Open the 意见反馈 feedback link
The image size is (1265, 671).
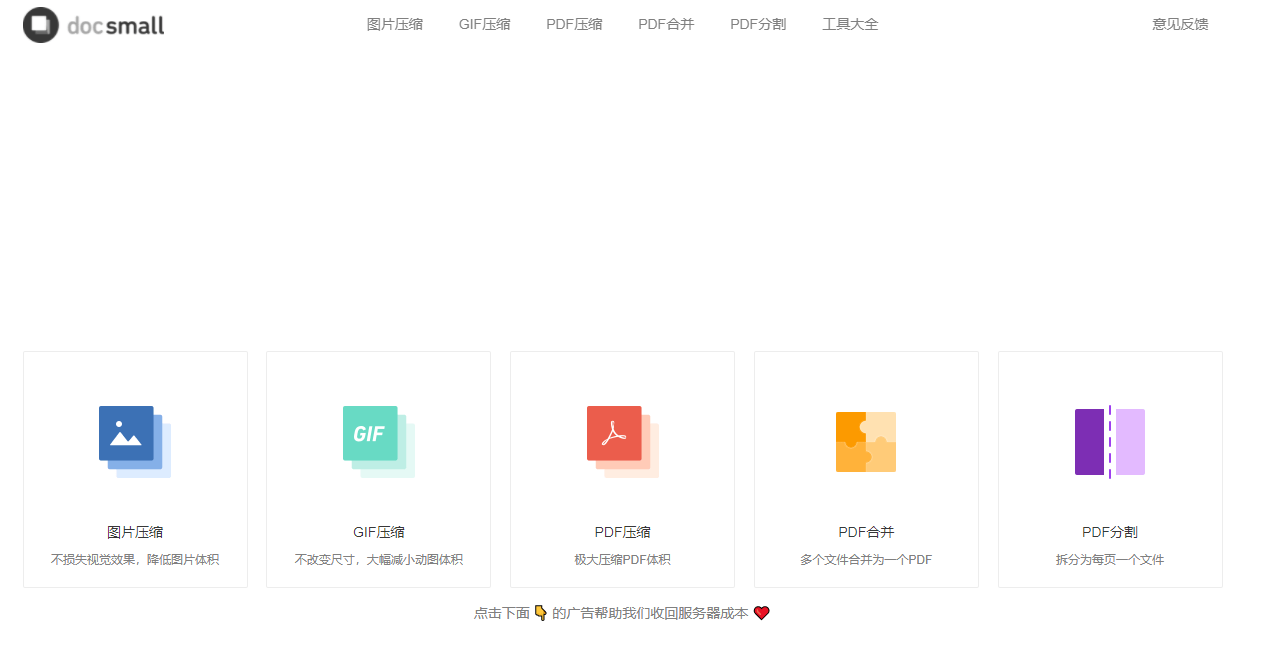(x=1180, y=24)
